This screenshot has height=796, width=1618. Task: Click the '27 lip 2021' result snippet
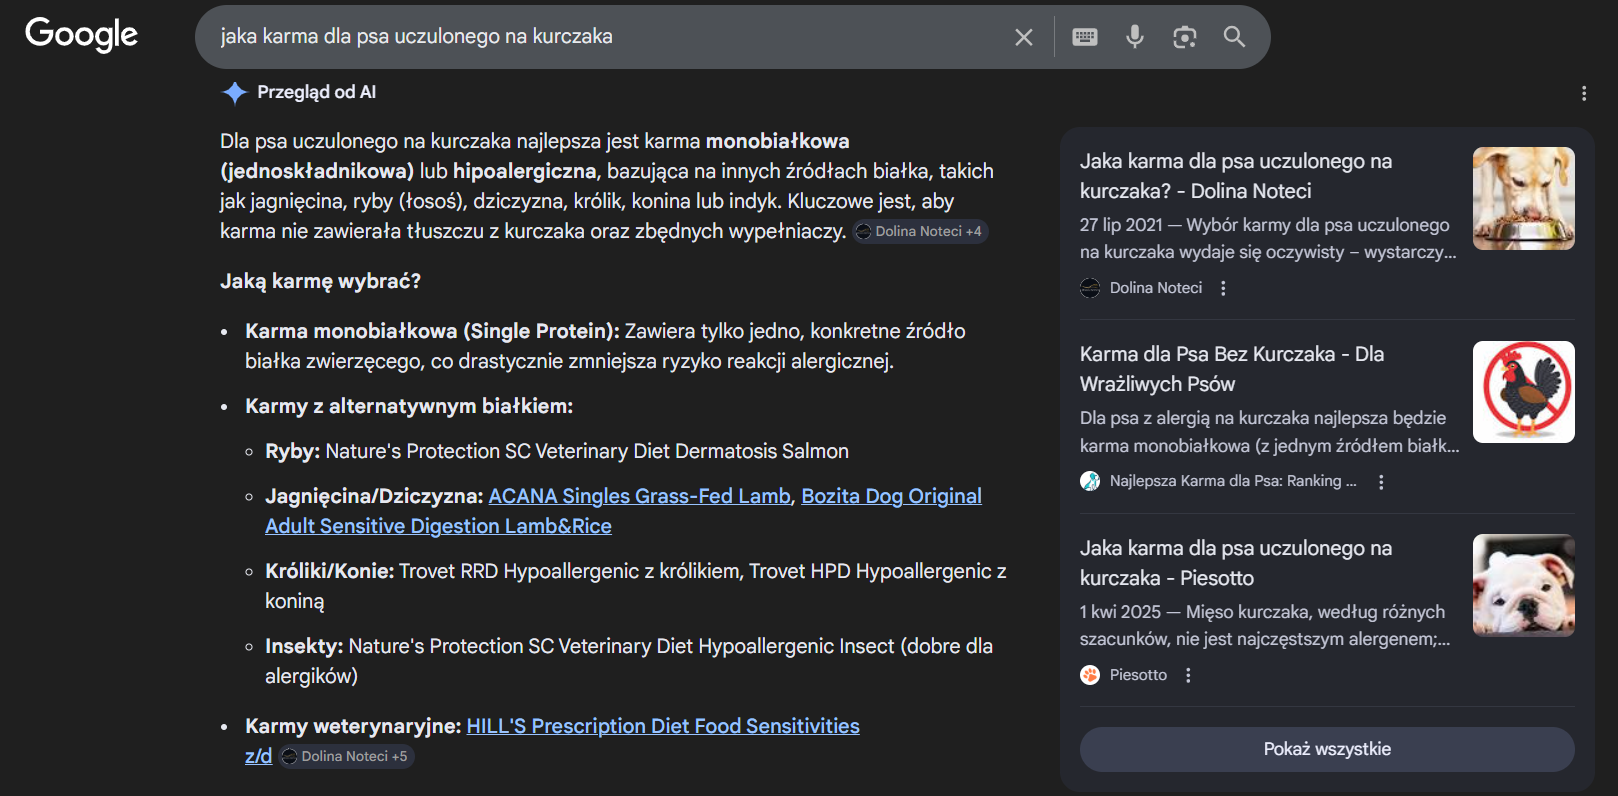pos(1268,238)
